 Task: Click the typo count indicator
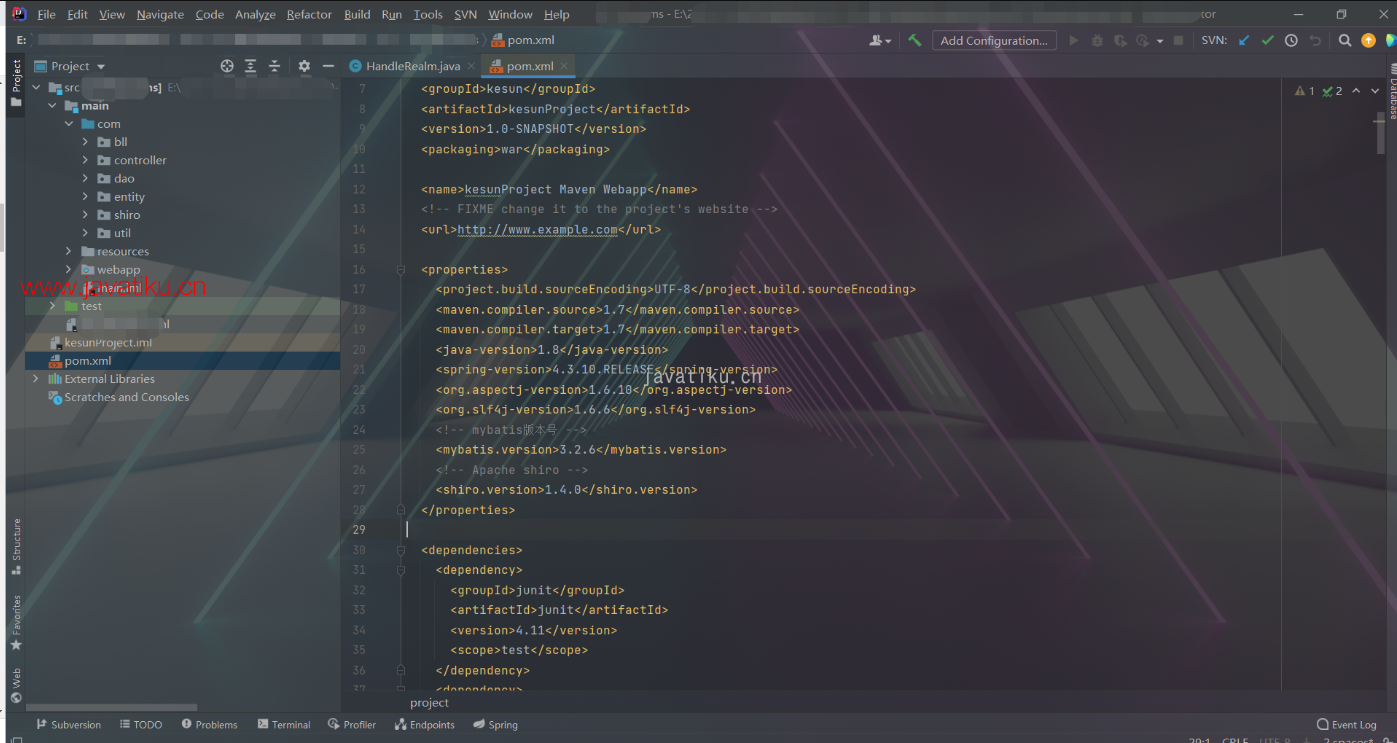pyautogui.click(x=1332, y=90)
